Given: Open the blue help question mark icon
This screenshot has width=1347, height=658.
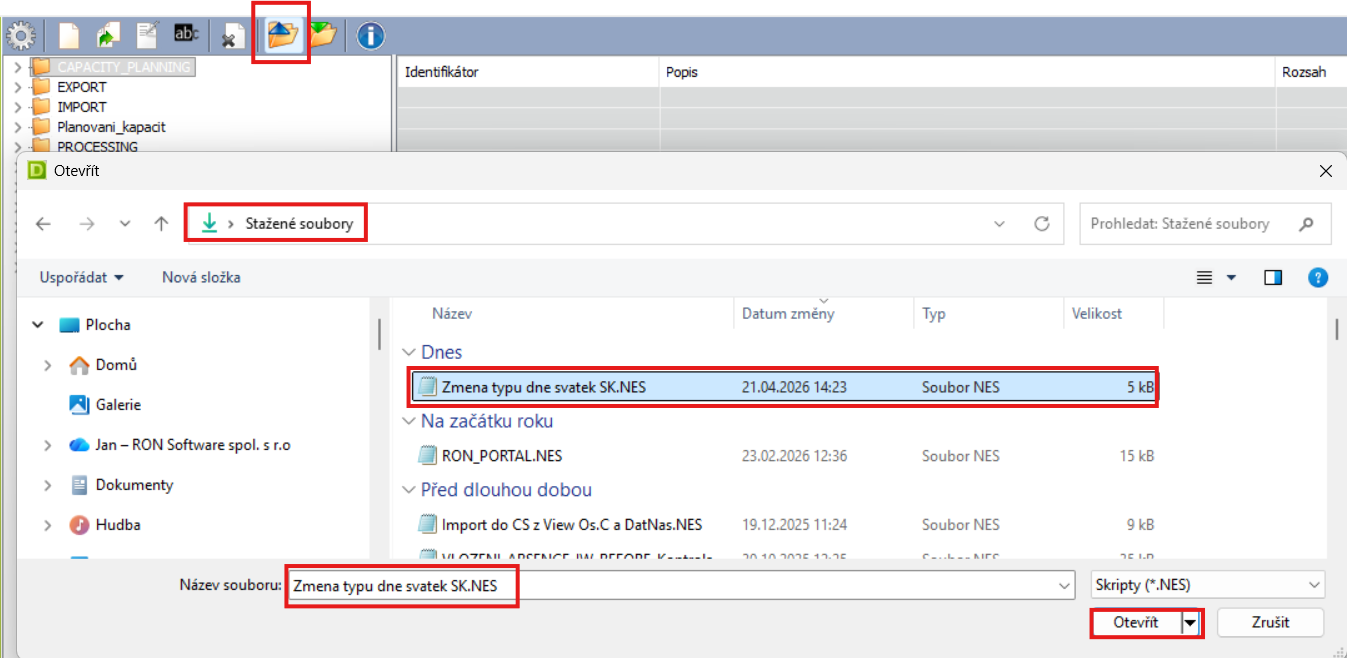Looking at the screenshot, I should click(x=1318, y=277).
